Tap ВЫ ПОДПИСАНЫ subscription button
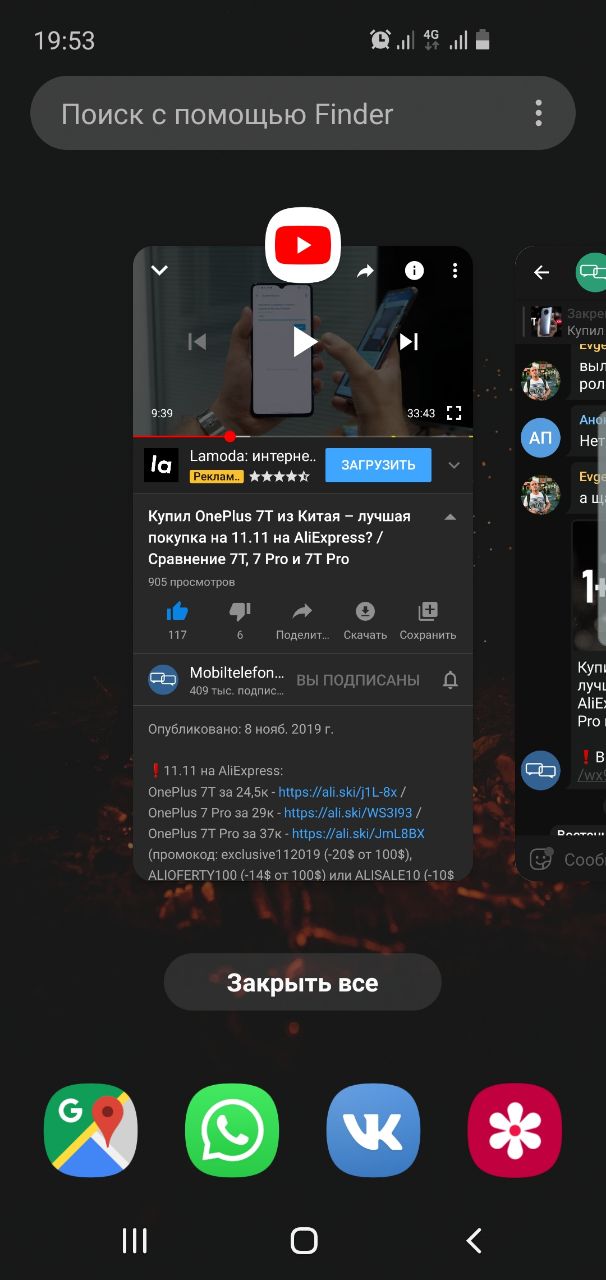The height and width of the screenshot is (1280, 606). click(358, 680)
